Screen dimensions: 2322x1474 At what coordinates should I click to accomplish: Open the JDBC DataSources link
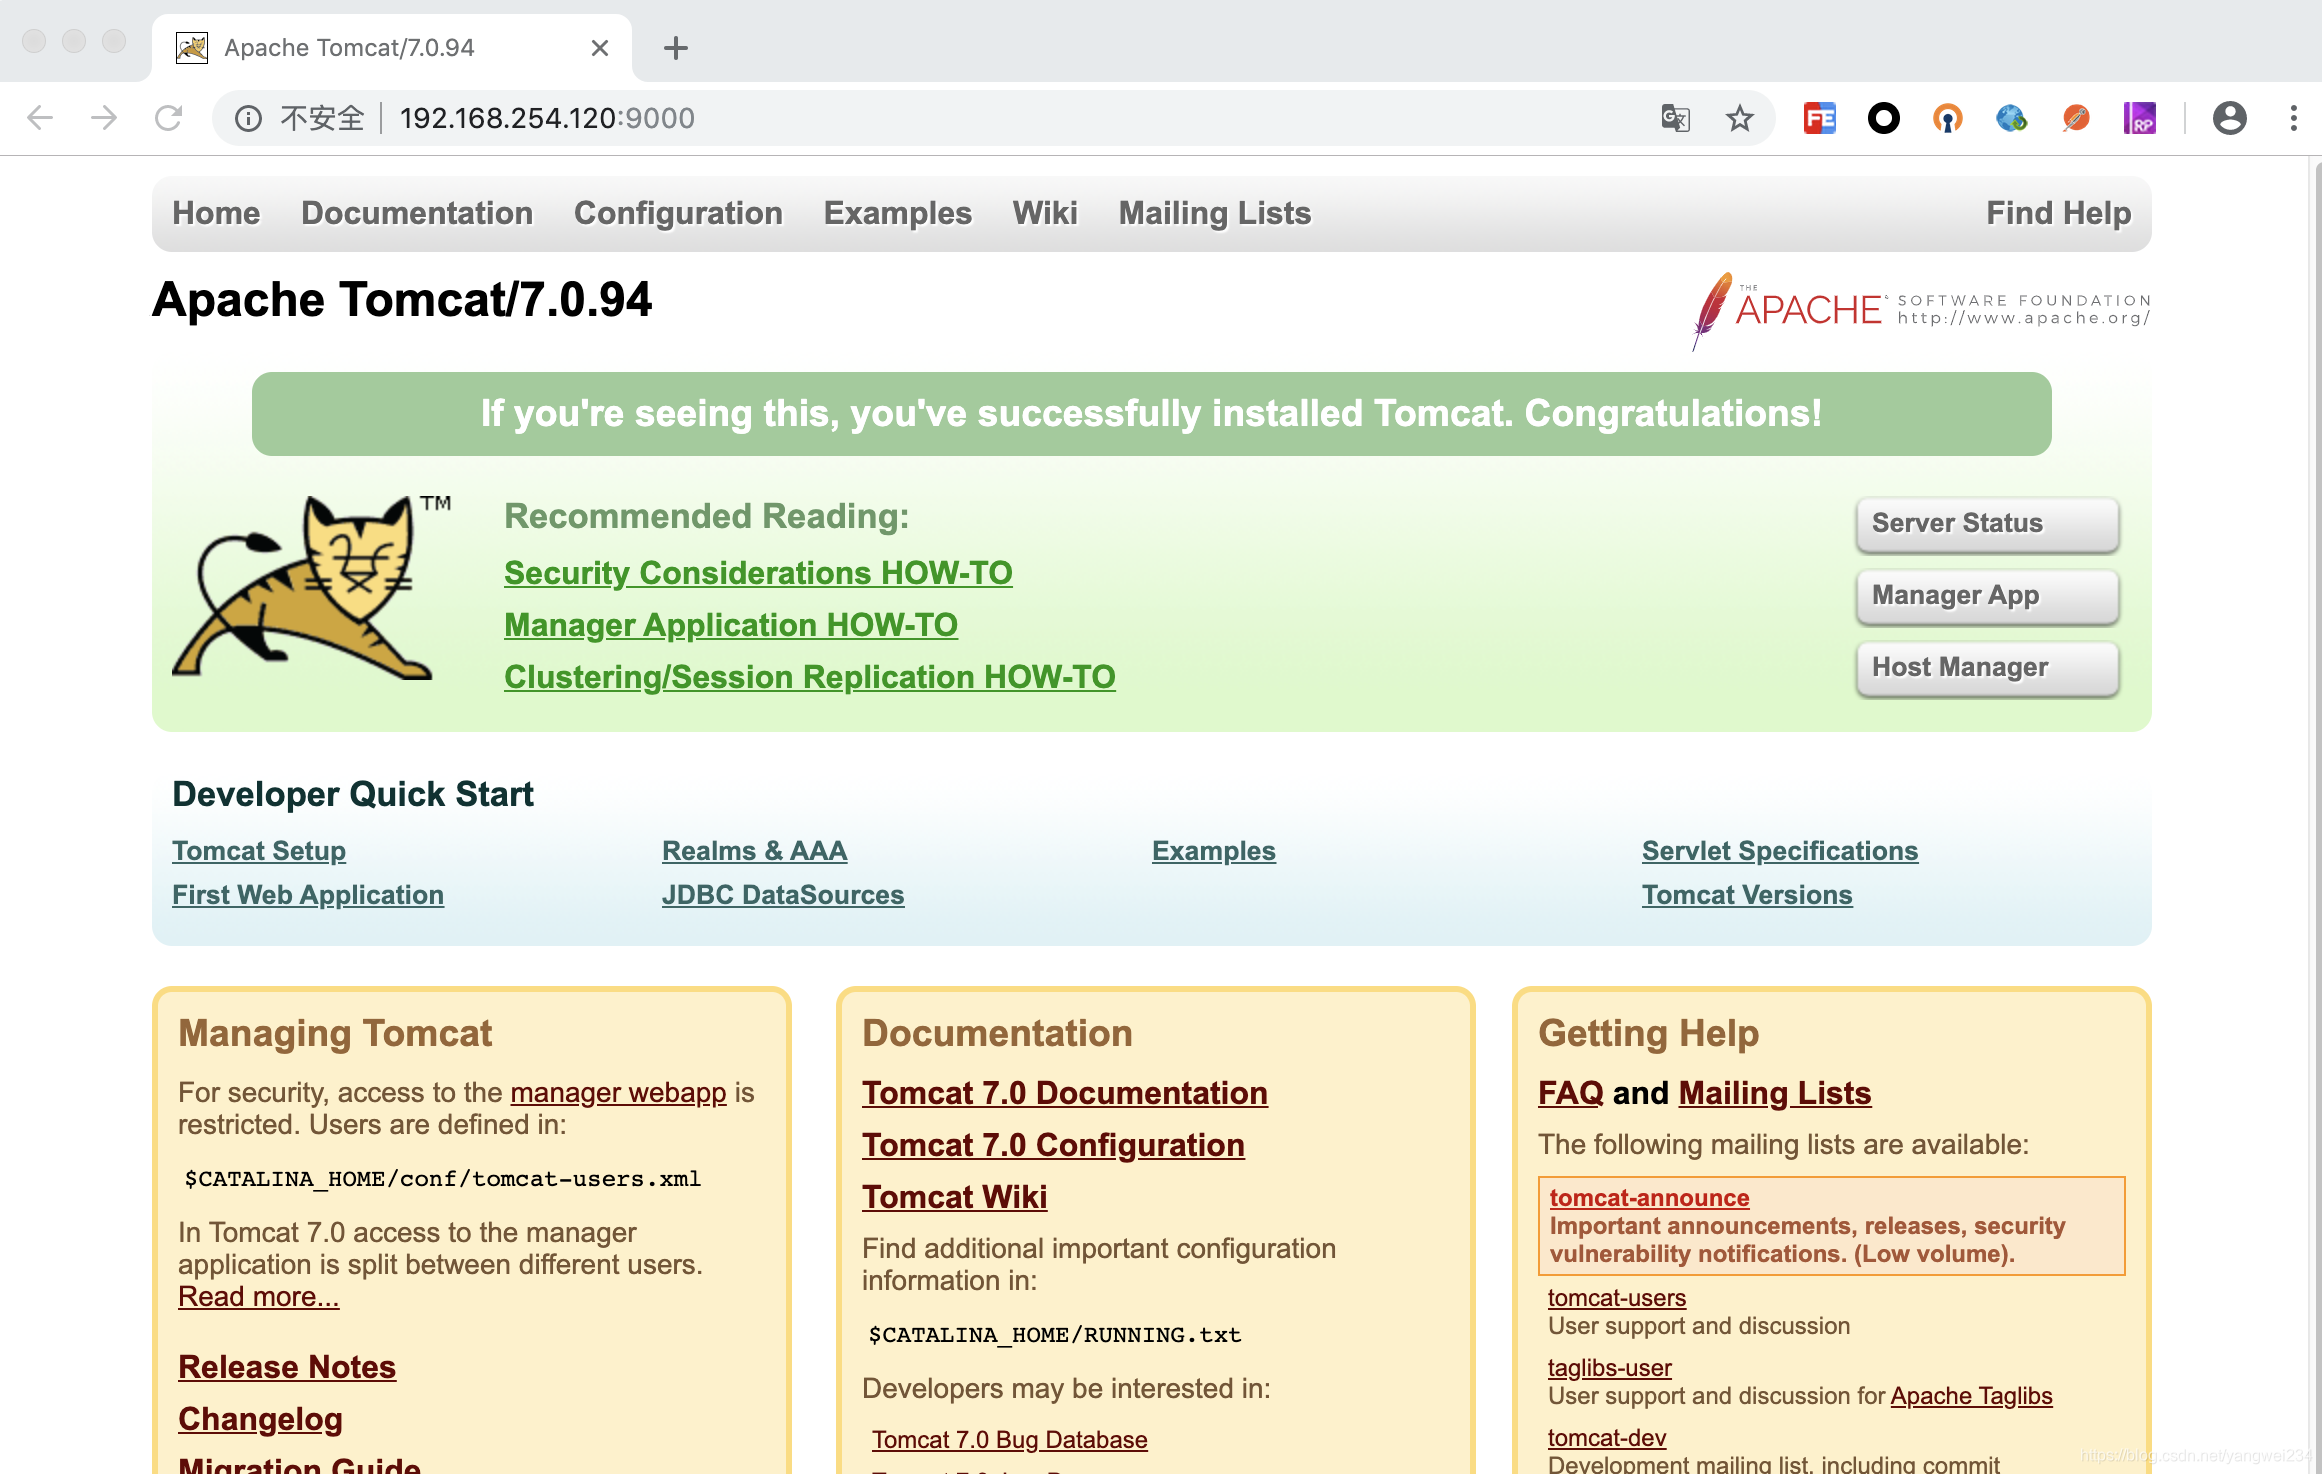point(783,895)
